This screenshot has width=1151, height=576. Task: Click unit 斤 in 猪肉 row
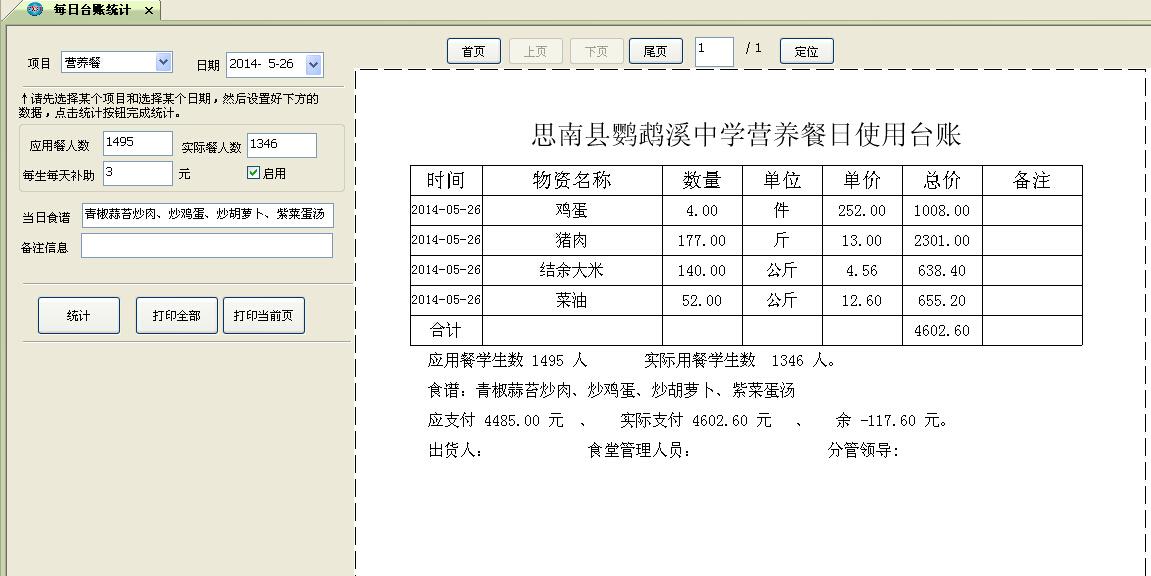point(782,241)
